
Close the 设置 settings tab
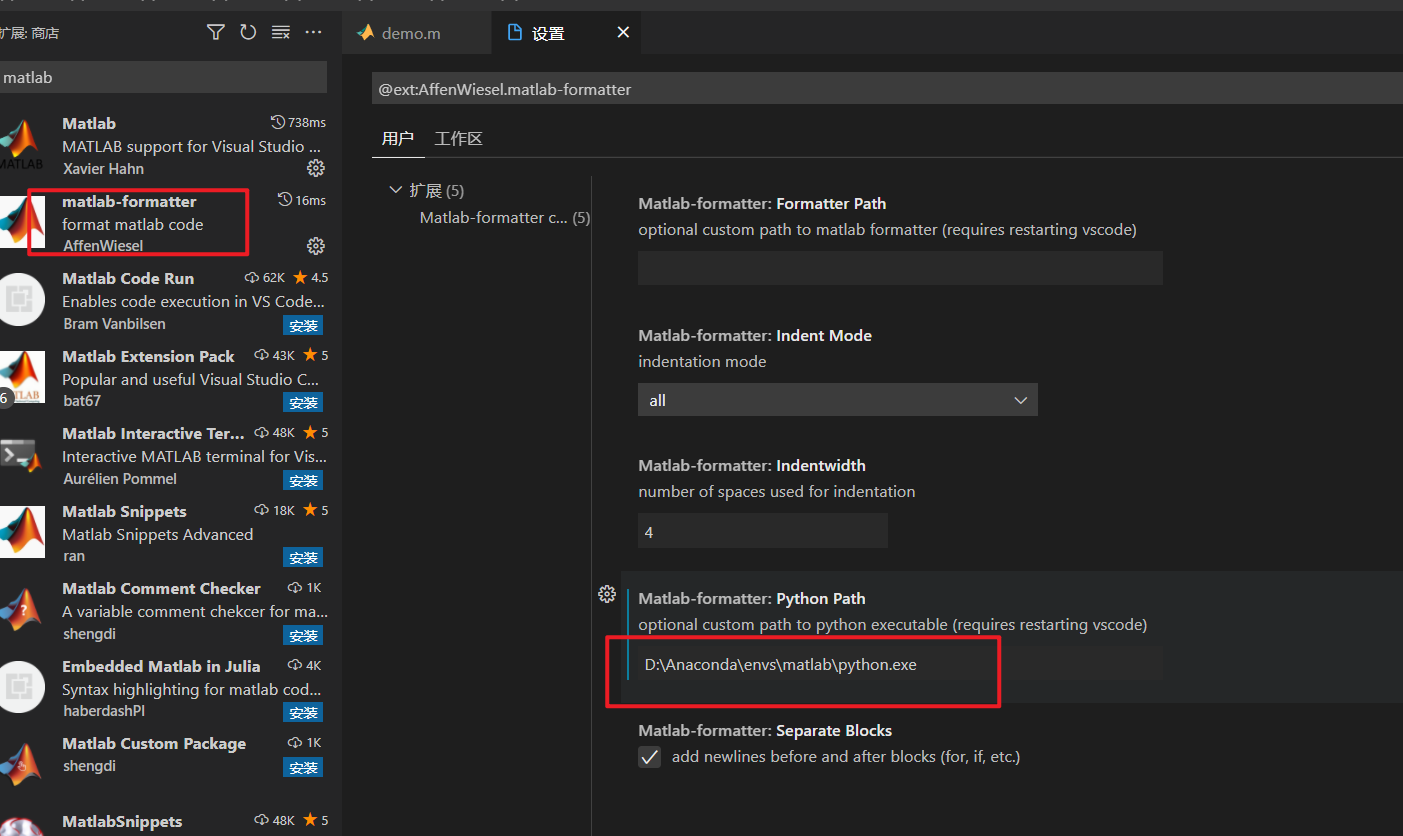[623, 33]
